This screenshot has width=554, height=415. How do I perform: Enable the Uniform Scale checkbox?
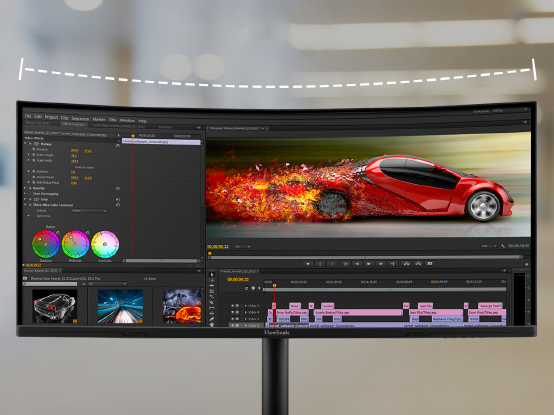[x=72, y=167]
